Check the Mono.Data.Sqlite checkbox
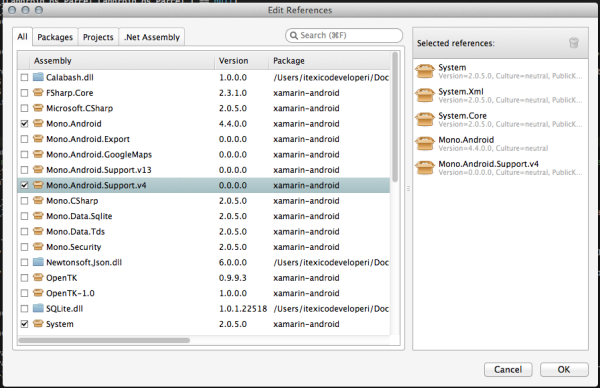 coord(24,216)
